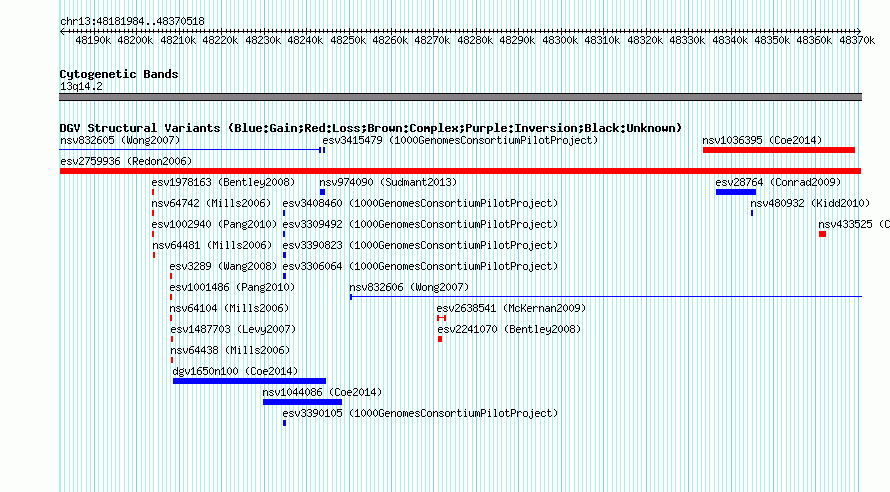Viewport: 890px width, 492px height.
Task: Click the 48370k ruler position
Action: click(x=857, y=40)
